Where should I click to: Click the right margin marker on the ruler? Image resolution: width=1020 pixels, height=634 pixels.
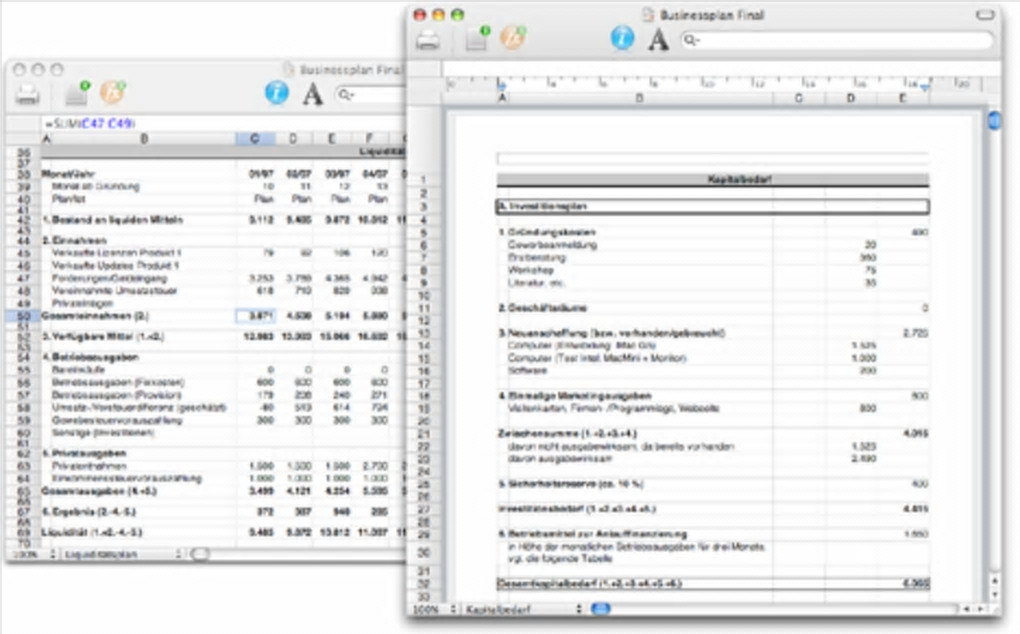click(x=925, y=85)
